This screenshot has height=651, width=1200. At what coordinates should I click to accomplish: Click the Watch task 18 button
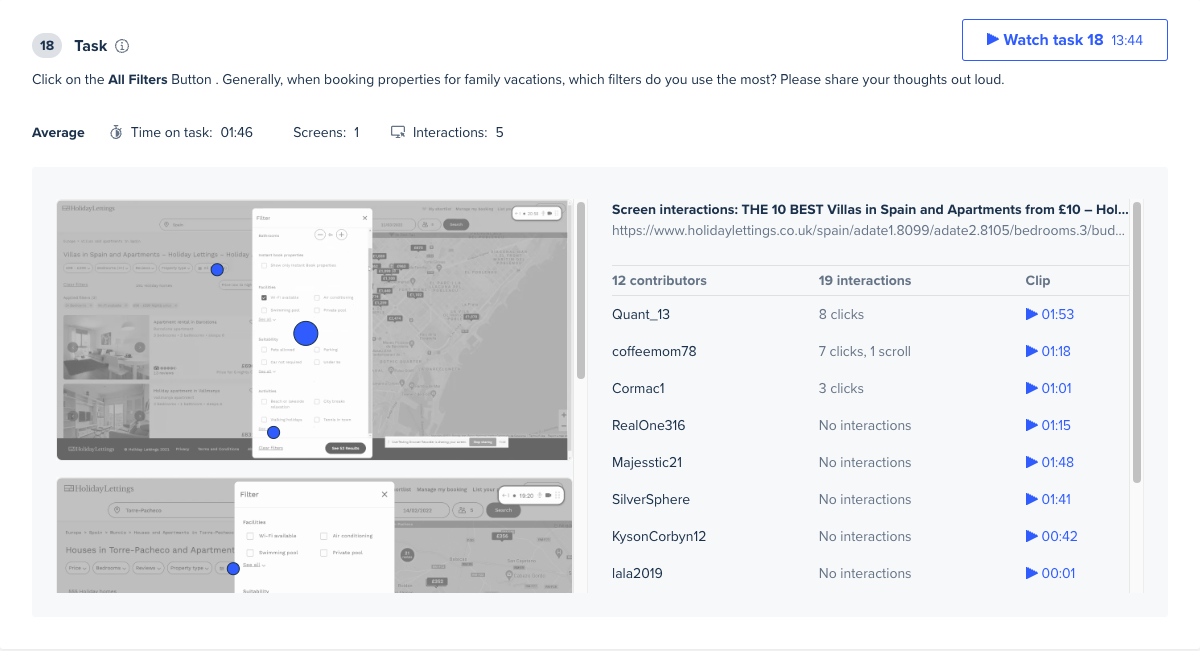(1064, 40)
